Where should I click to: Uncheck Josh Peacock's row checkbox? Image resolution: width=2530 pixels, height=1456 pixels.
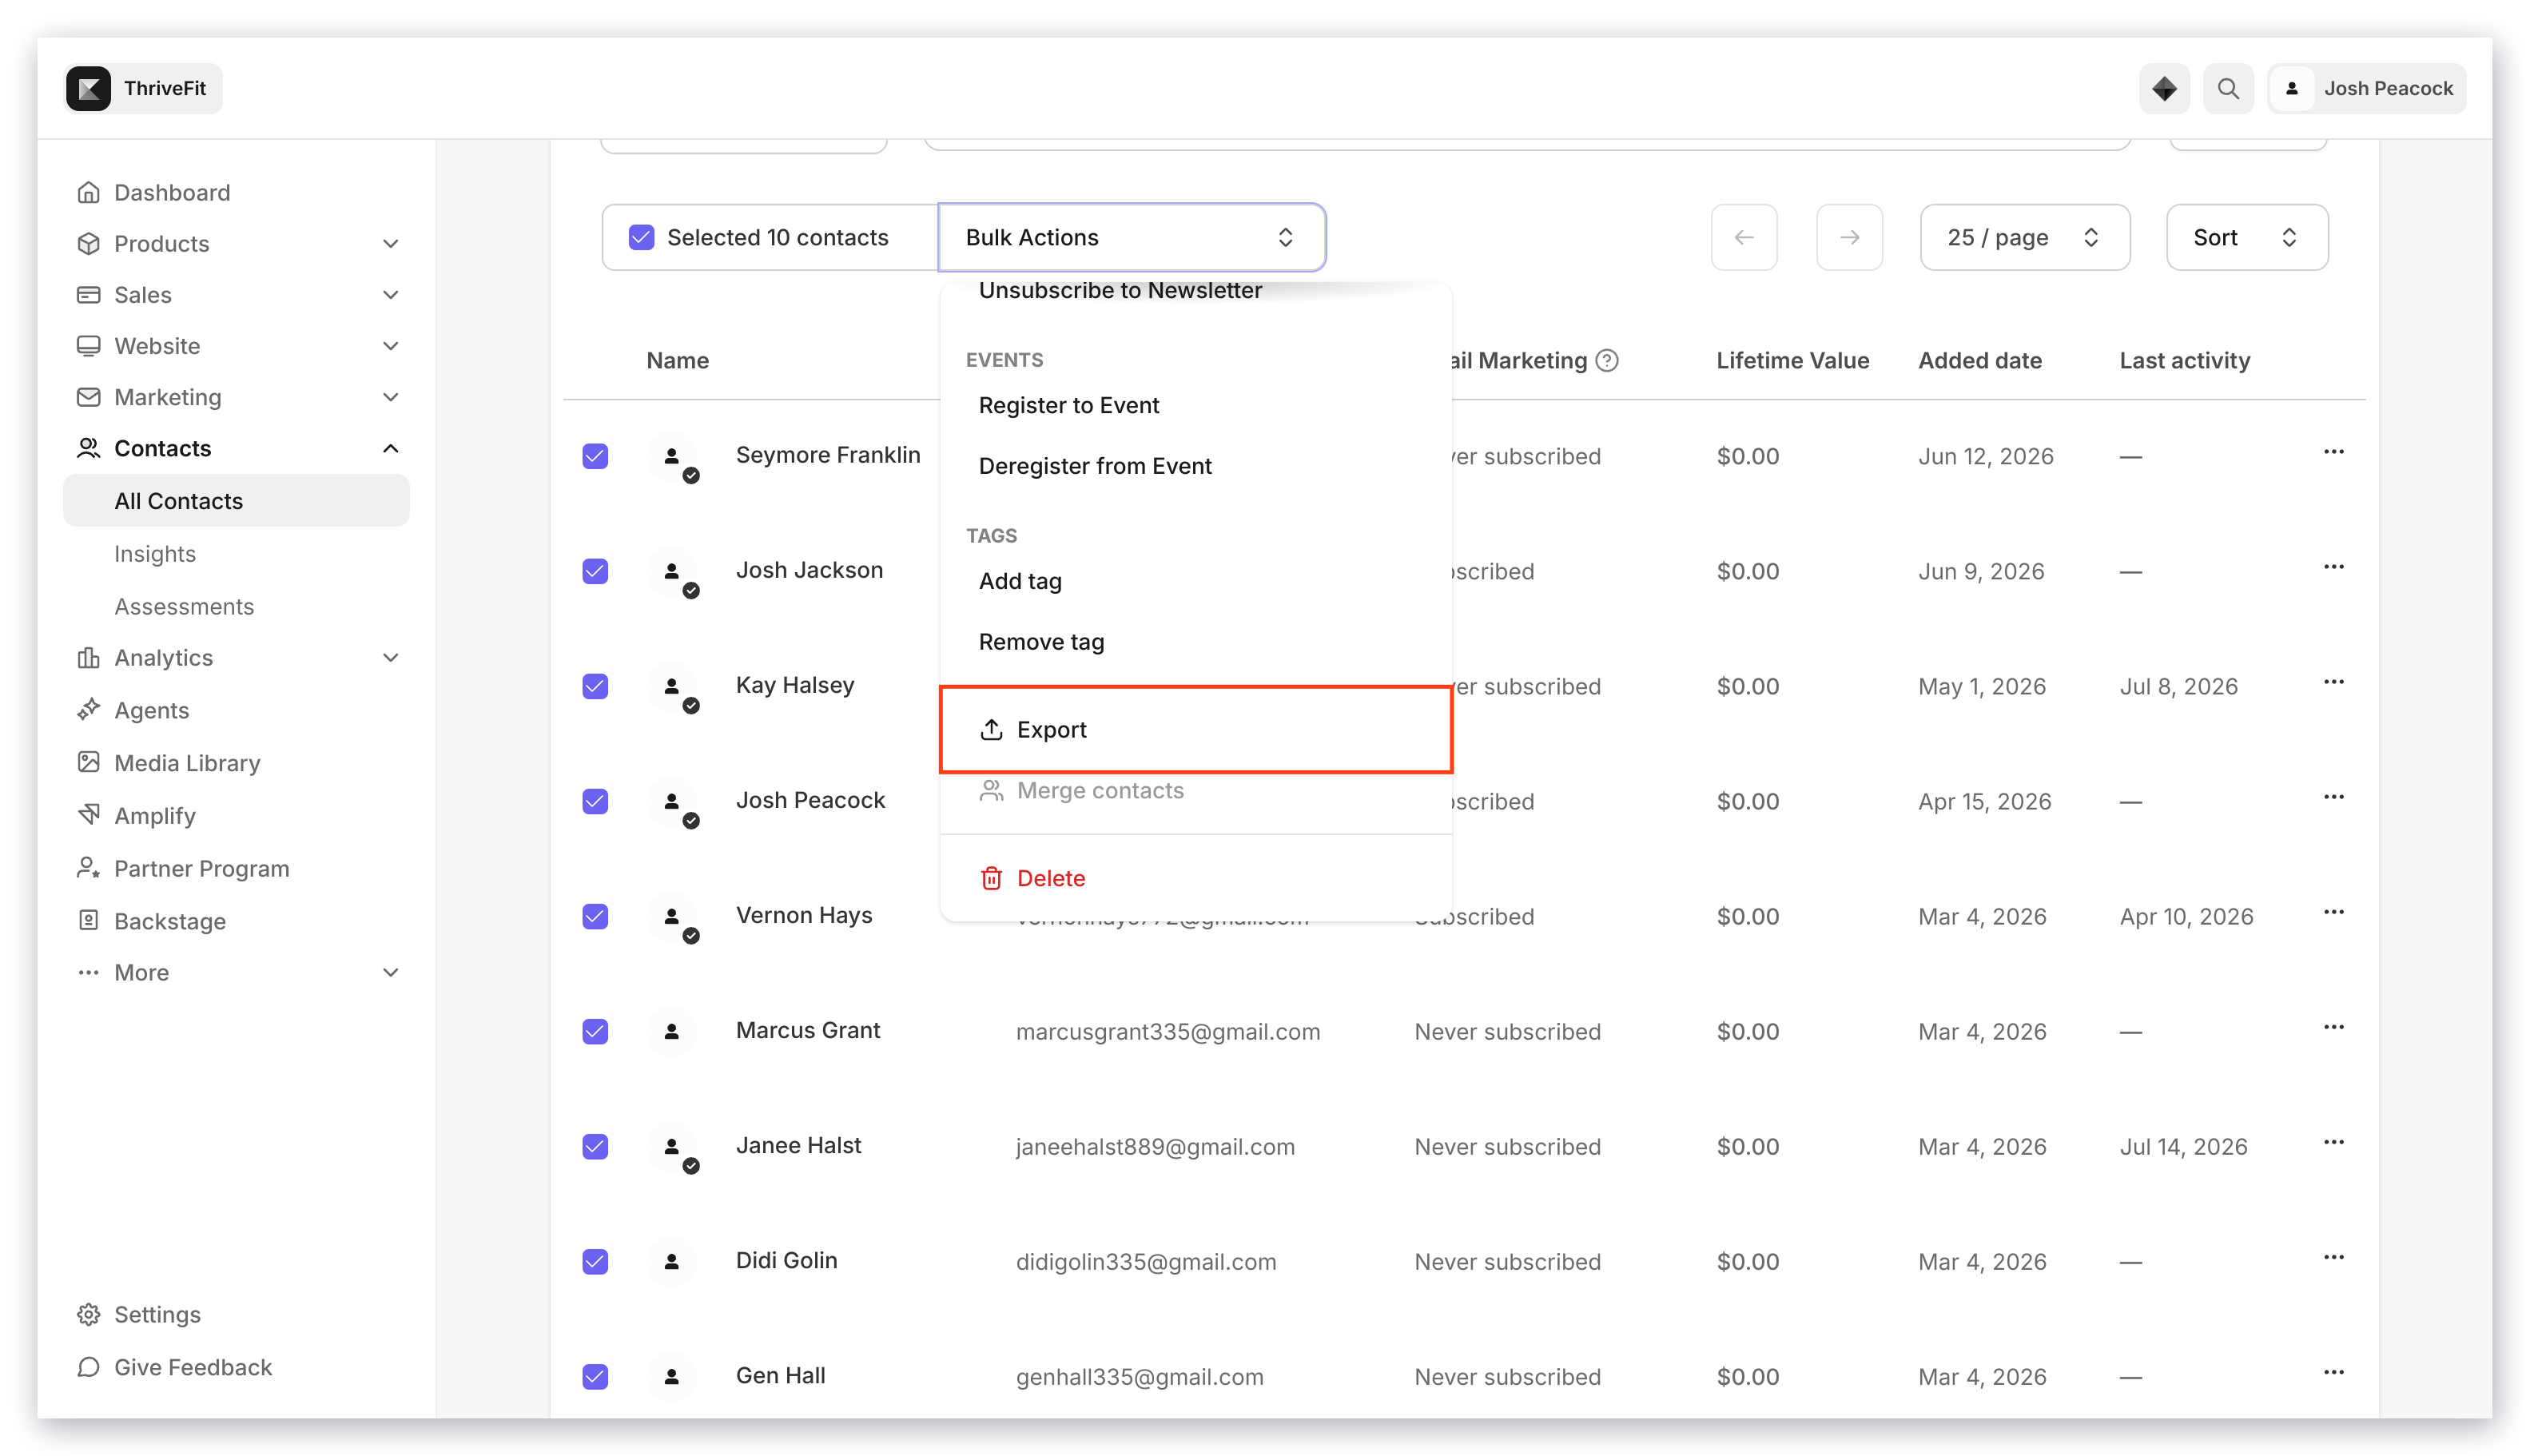tap(595, 801)
